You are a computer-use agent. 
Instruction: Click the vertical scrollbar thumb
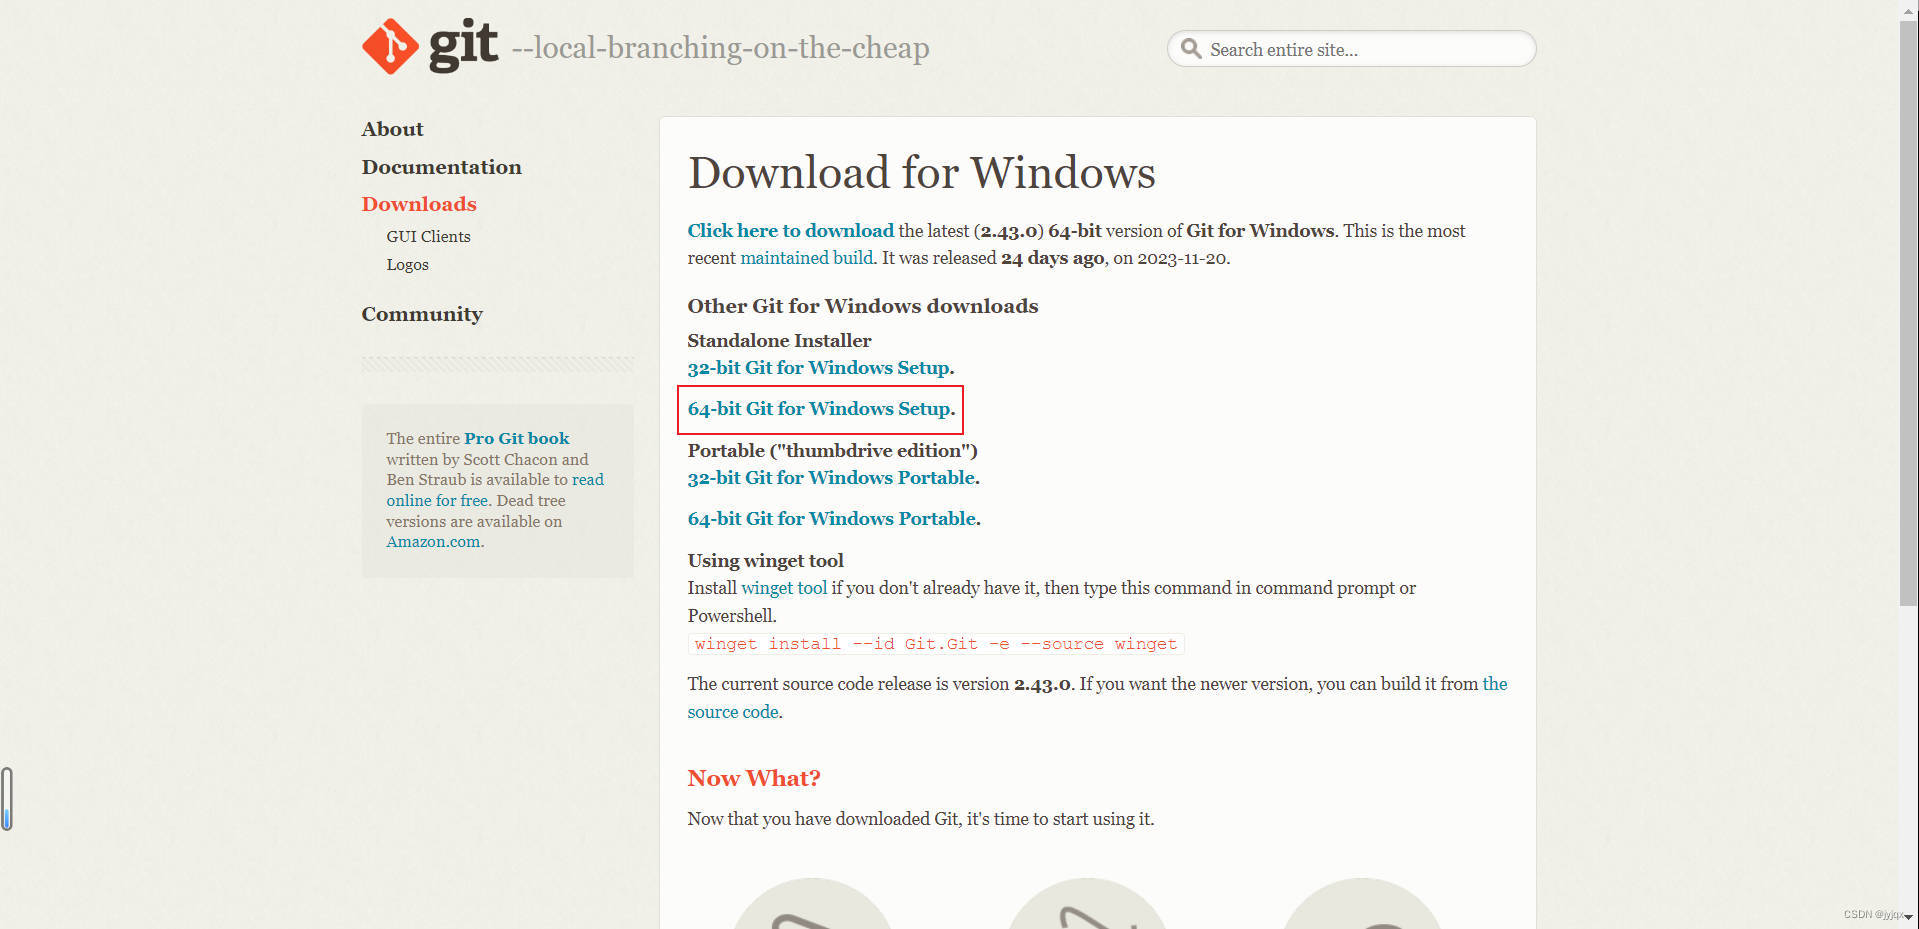click(x=1908, y=312)
